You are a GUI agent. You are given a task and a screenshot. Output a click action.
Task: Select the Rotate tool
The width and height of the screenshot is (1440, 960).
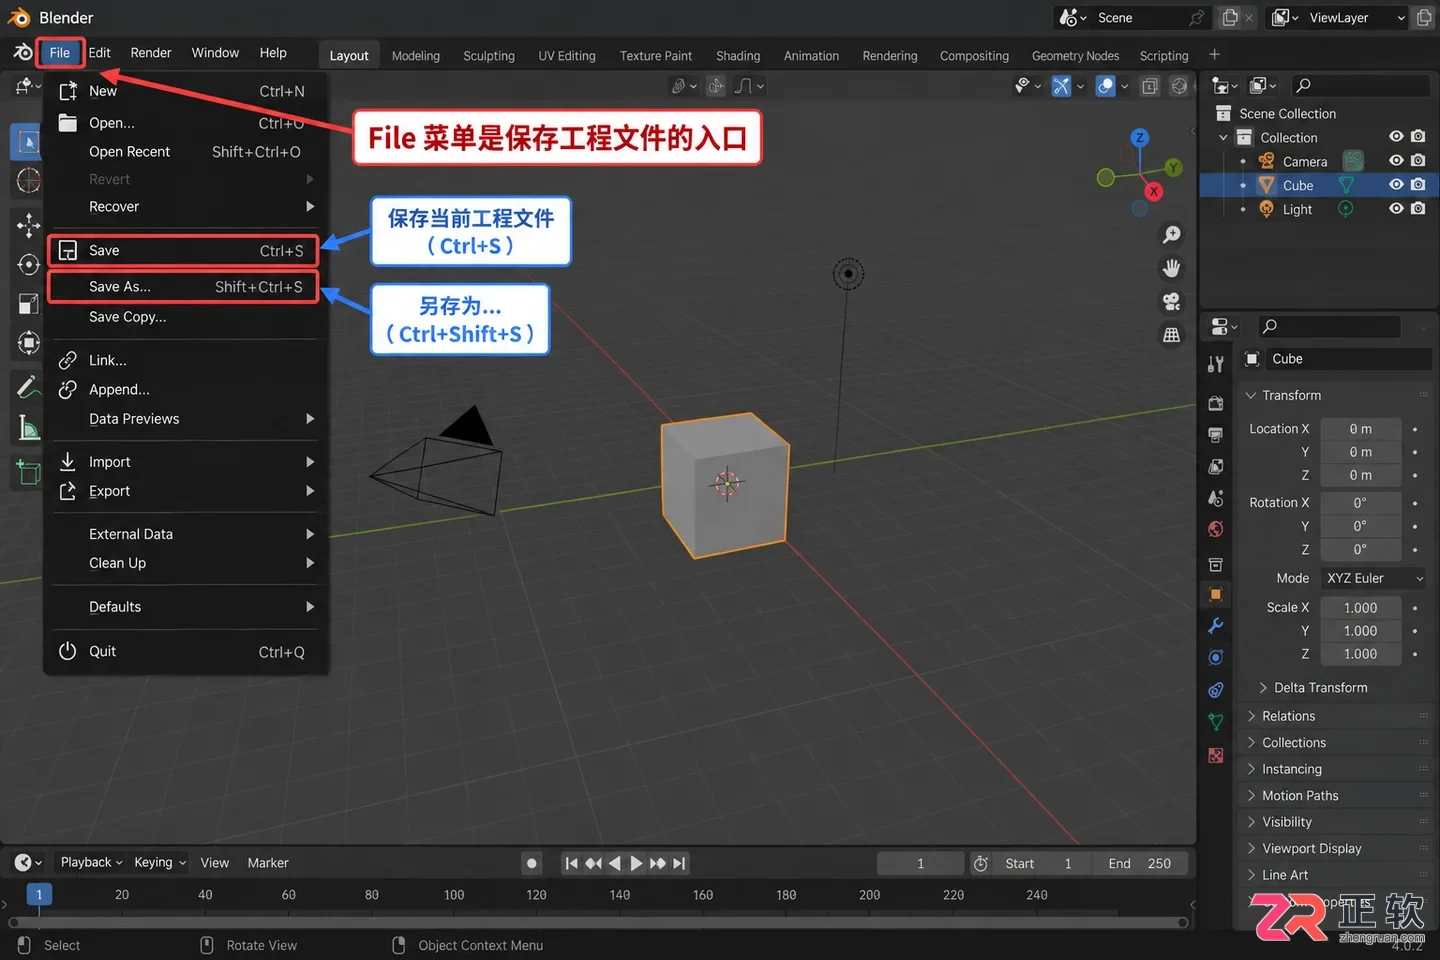tap(28, 264)
